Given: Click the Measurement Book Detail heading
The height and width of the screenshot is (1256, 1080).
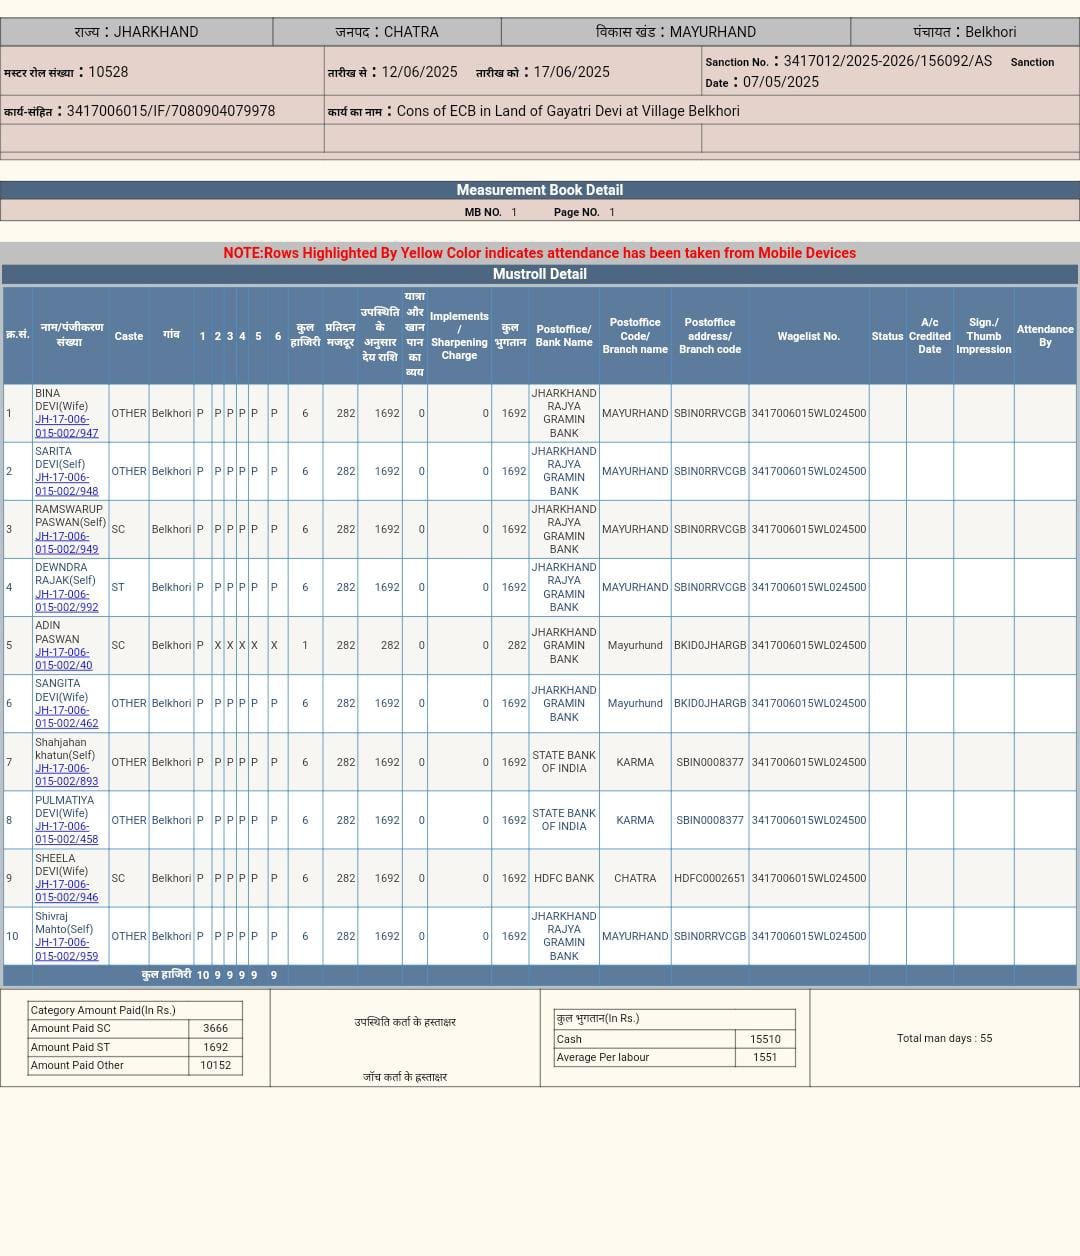Looking at the screenshot, I should point(540,190).
